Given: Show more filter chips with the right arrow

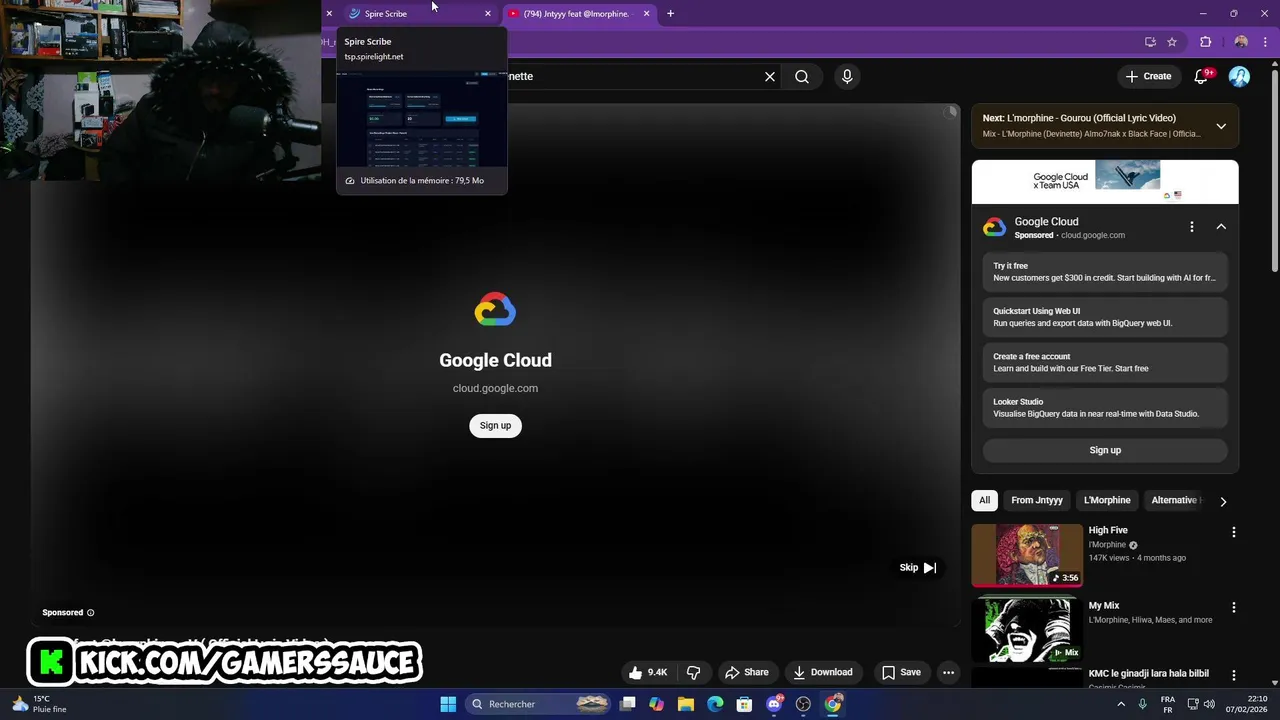Looking at the screenshot, I should click(1222, 501).
